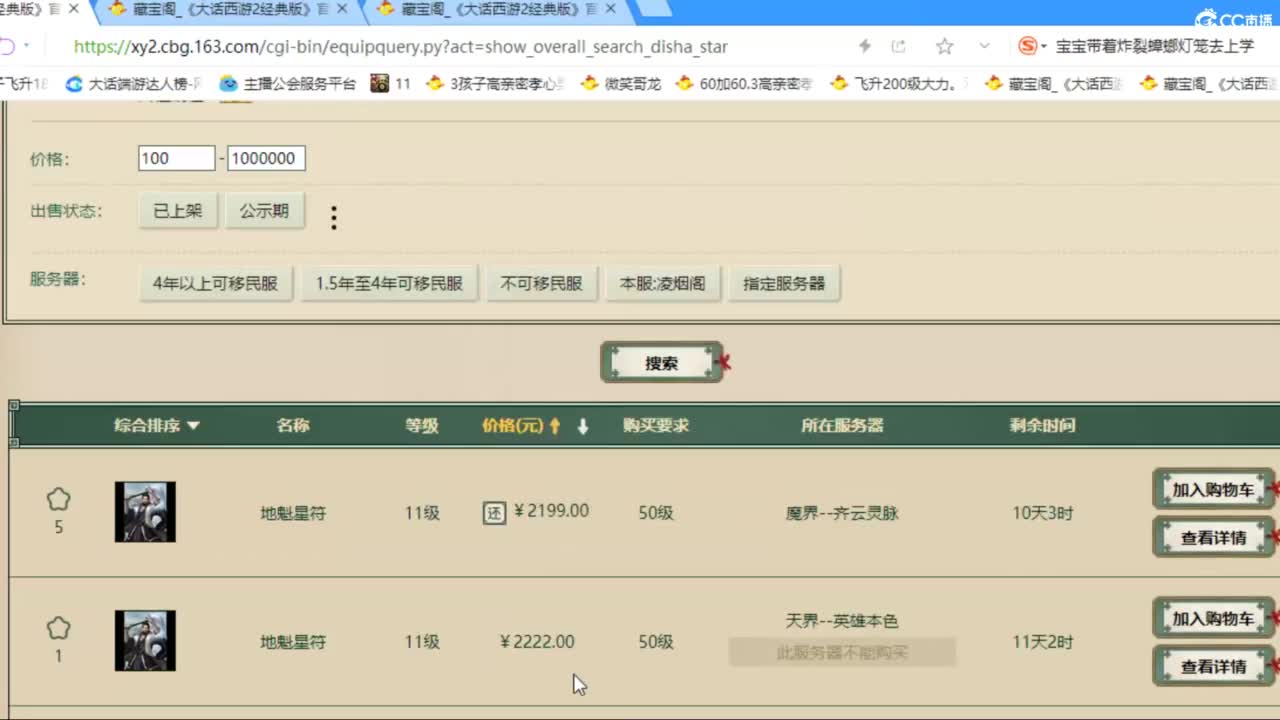The height and width of the screenshot is (720, 1280).
Task: Open the 微笑哥龙 bookmark
Action: (621, 84)
